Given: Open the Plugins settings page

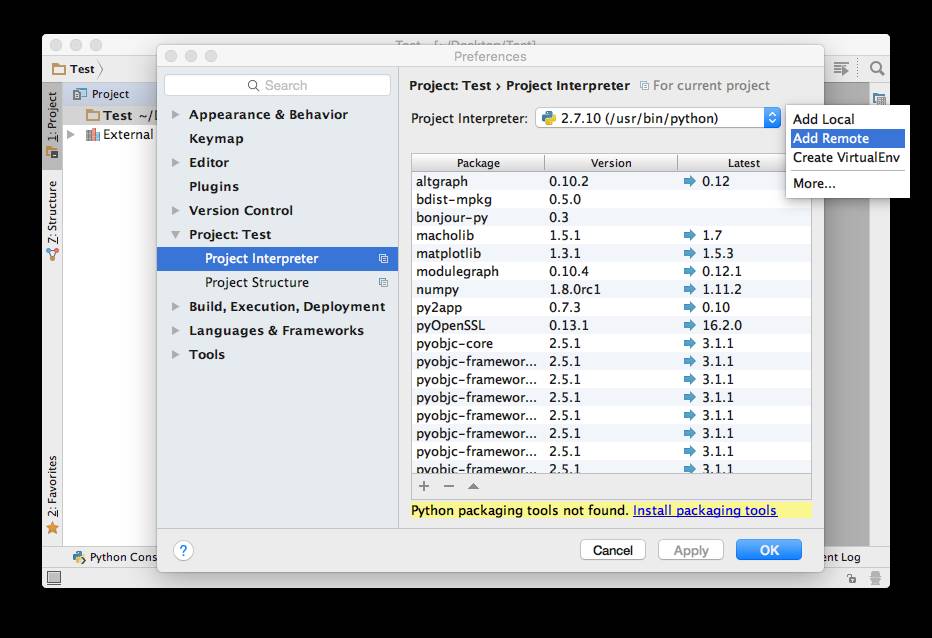Looking at the screenshot, I should pyautogui.click(x=214, y=186).
